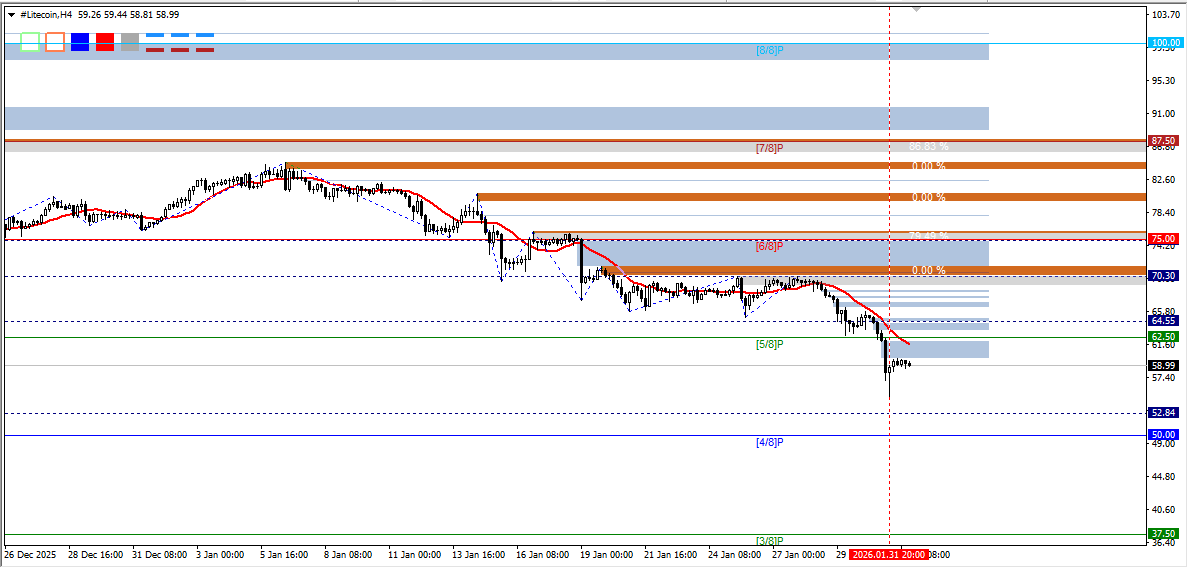Screen dimensions: 1187x567
Task: Click the 8 Jan 08:00 time label
Action: coord(350,554)
